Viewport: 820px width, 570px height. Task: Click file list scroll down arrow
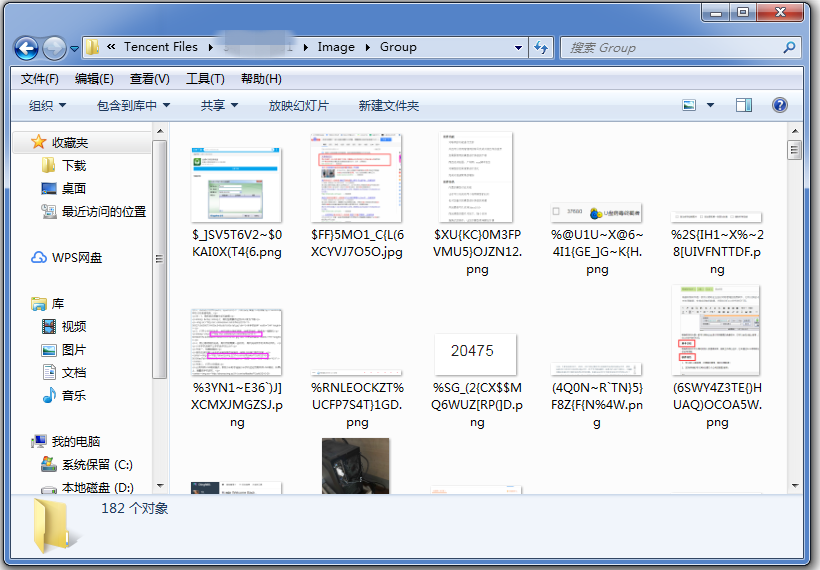(795, 486)
